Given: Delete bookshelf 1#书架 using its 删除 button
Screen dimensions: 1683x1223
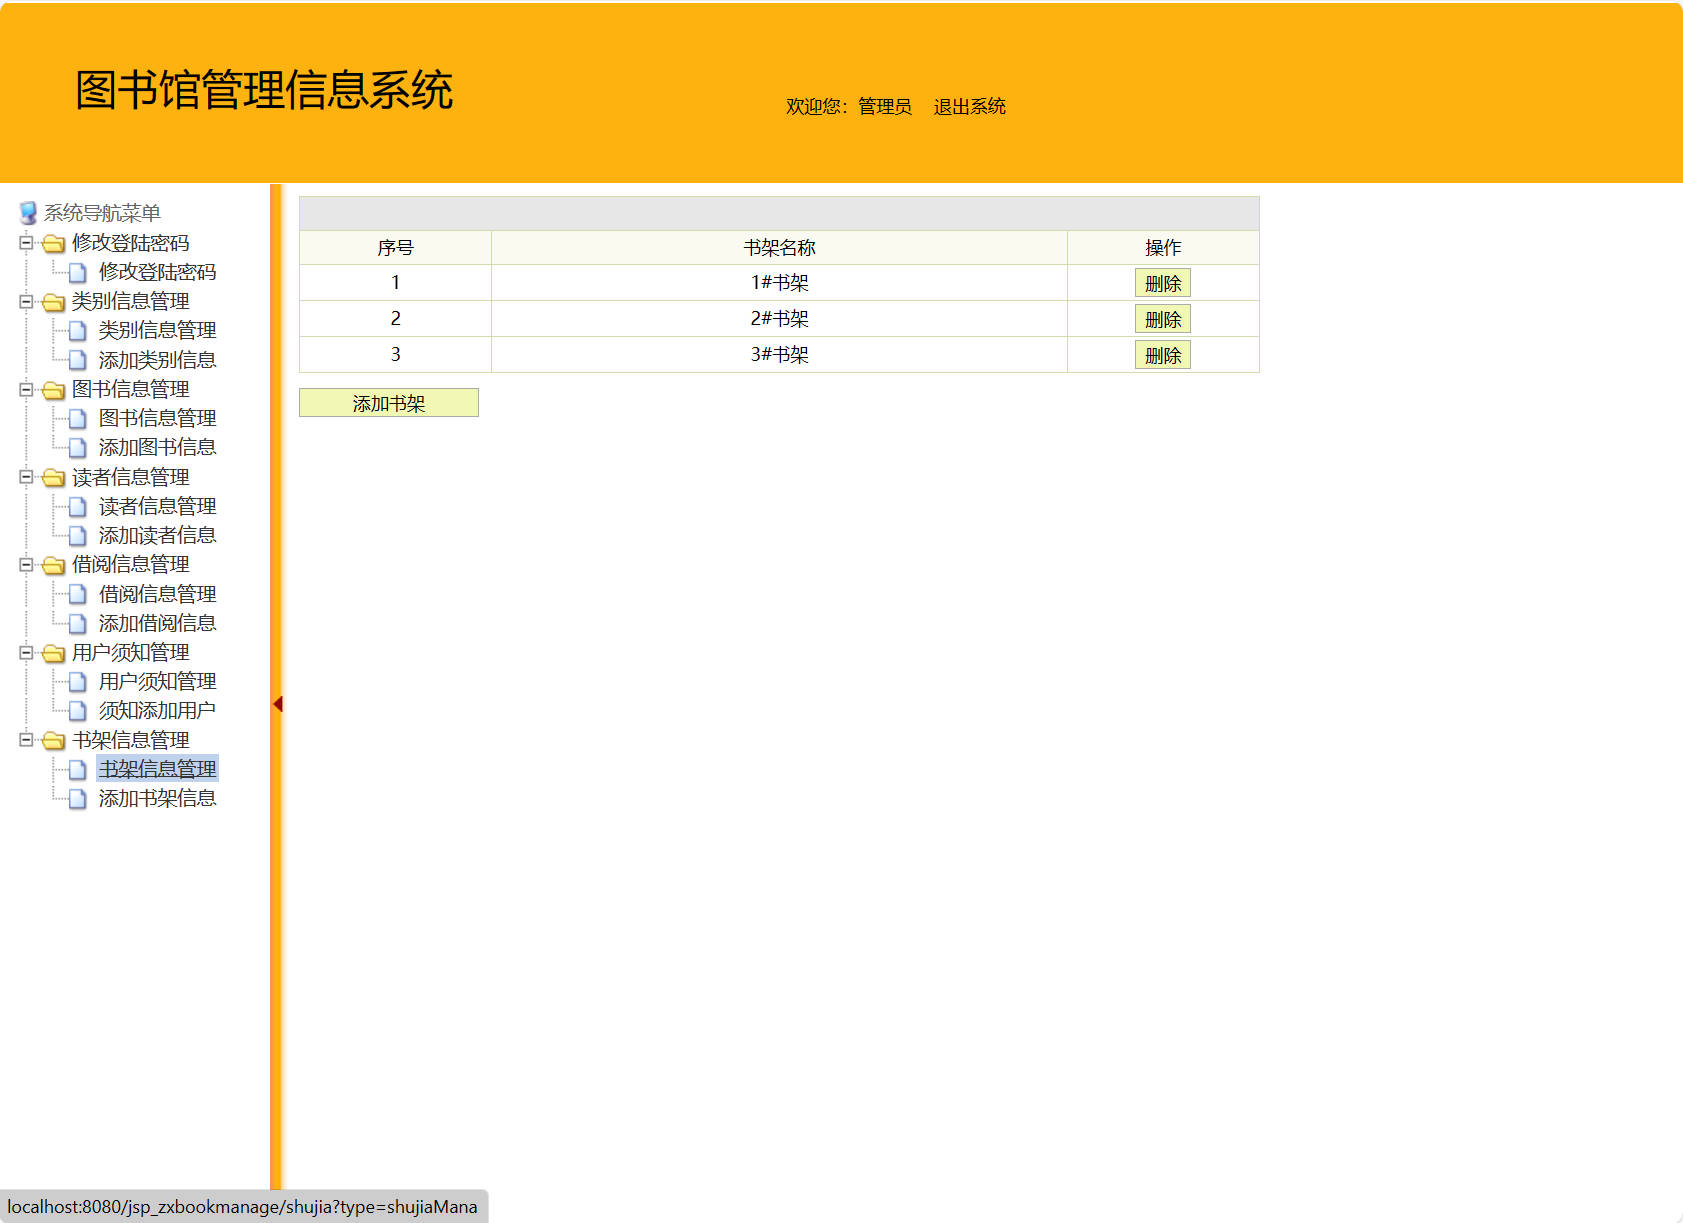Looking at the screenshot, I should [1163, 282].
